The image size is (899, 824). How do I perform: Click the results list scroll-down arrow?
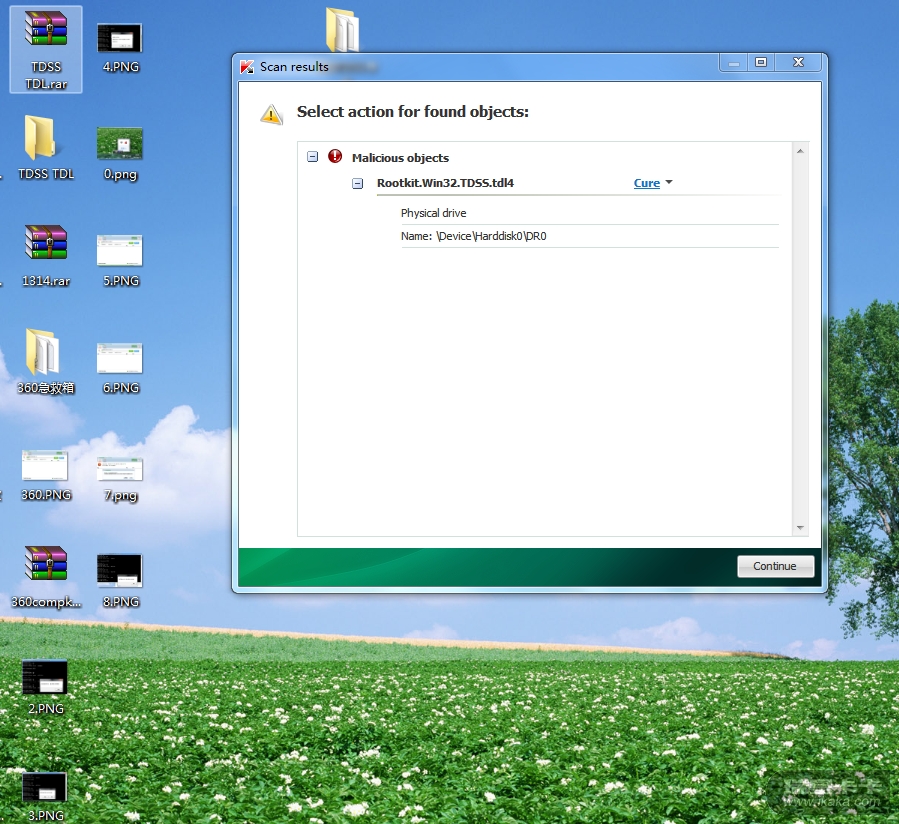800,527
